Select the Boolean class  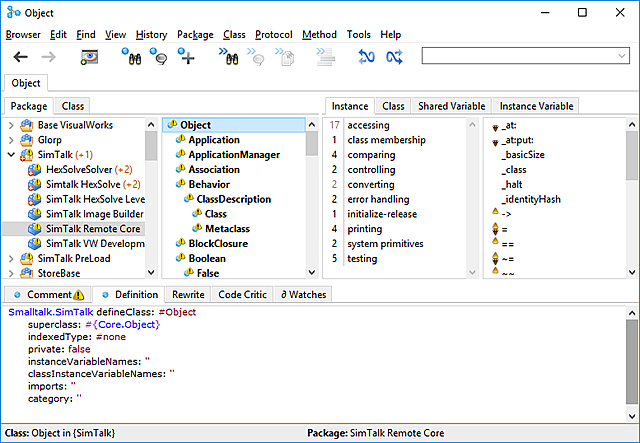[x=207, y=258]
